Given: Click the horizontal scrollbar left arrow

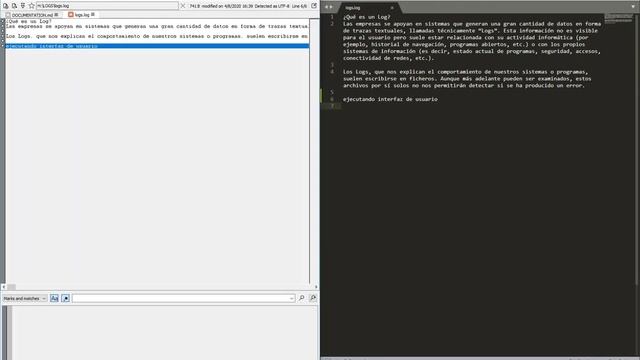Looking at the screenshot, I should pos(4,287).
